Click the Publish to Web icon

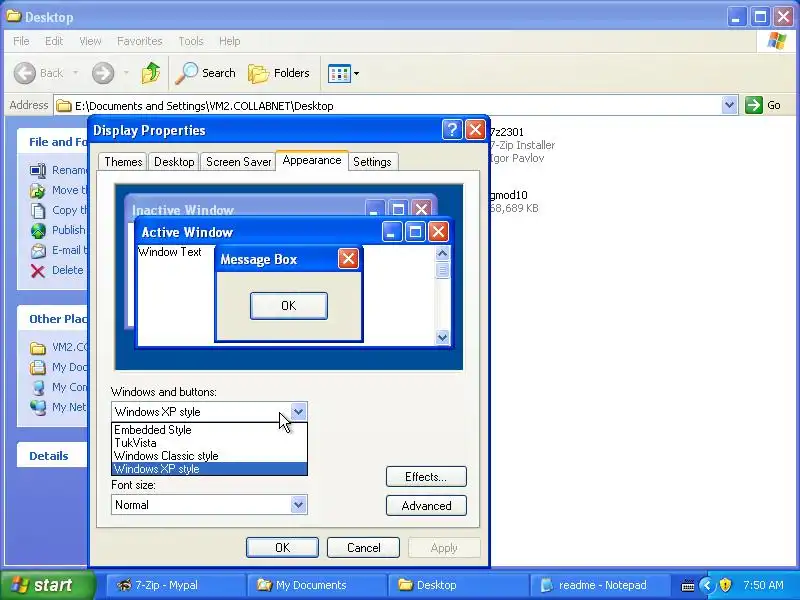[x=38, y=231]
